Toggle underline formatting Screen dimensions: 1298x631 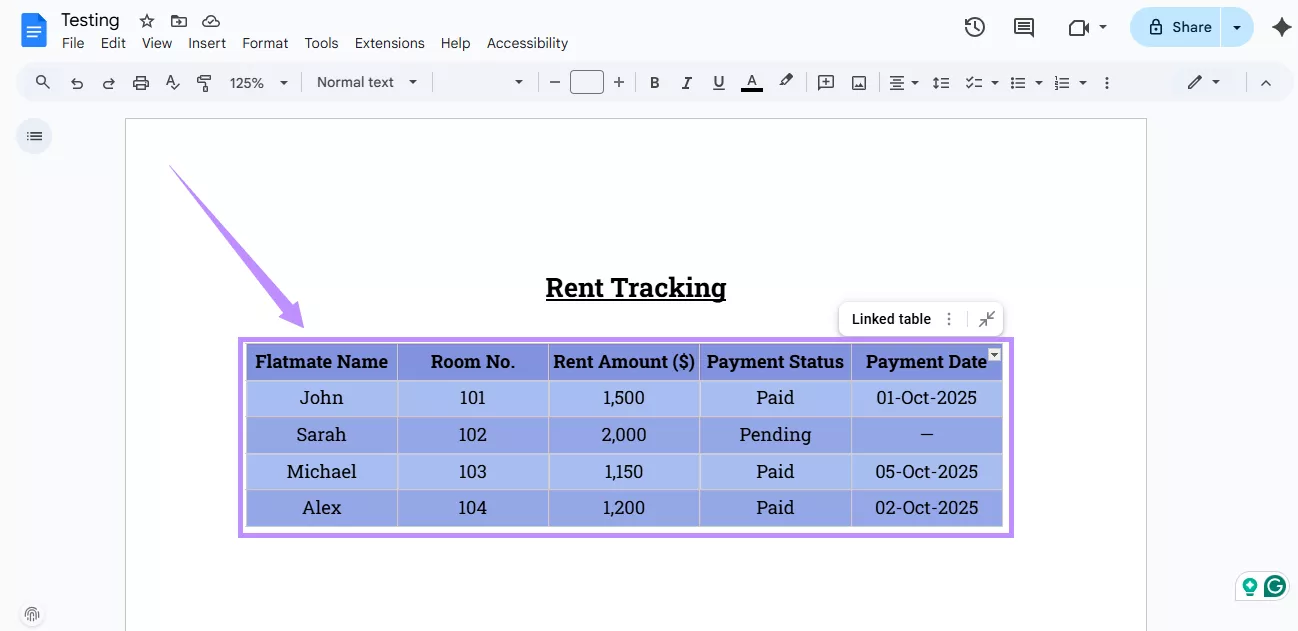(x=718, y=82)
